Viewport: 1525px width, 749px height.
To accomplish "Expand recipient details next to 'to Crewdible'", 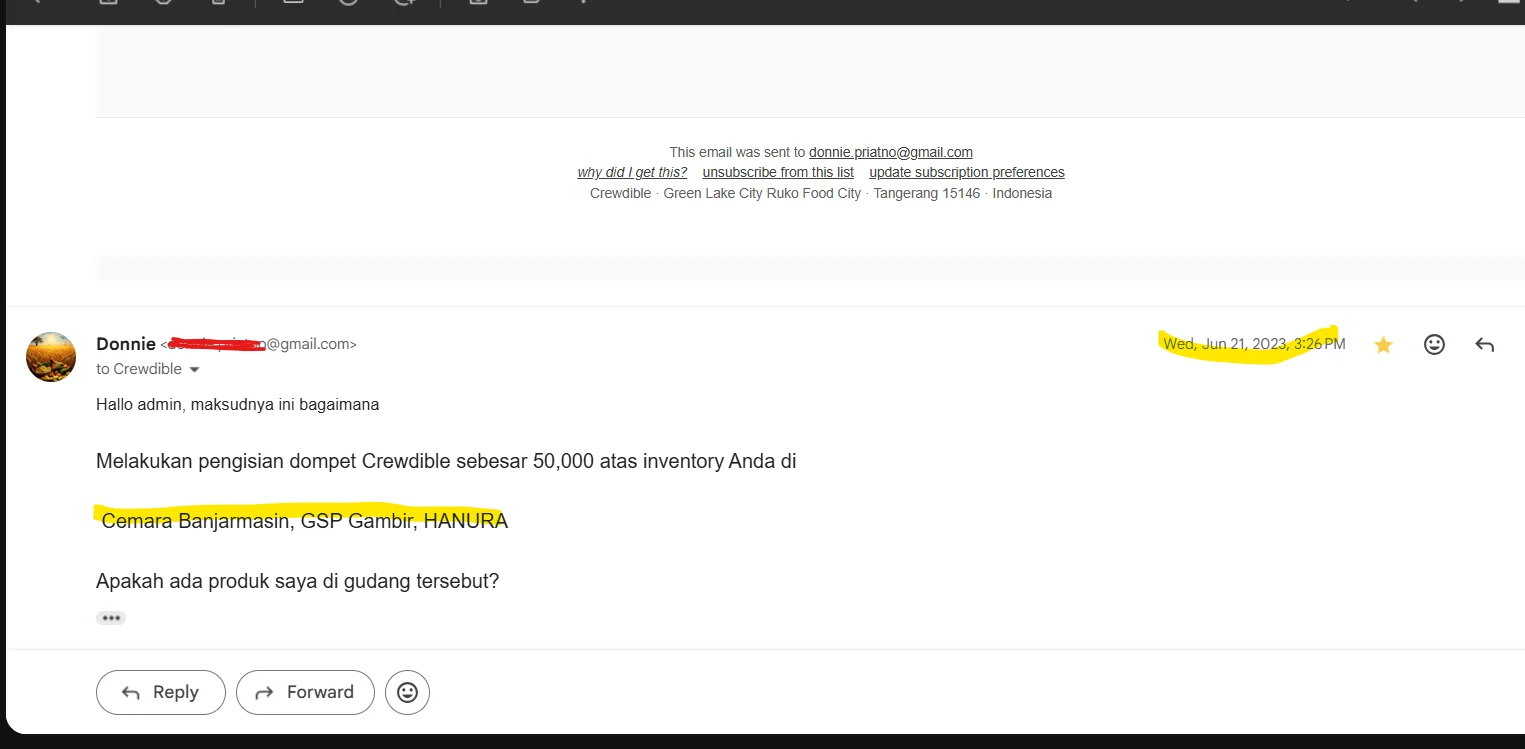I will pyautogui.click(x=195, y=370).
